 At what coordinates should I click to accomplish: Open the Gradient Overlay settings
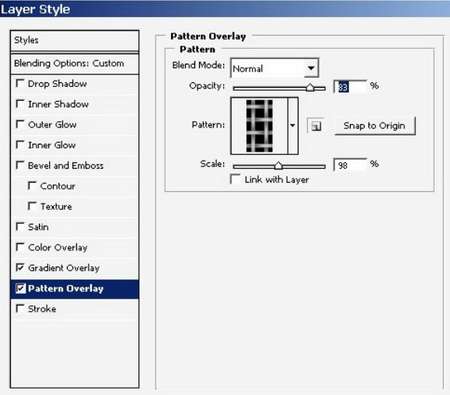[64, 268]
